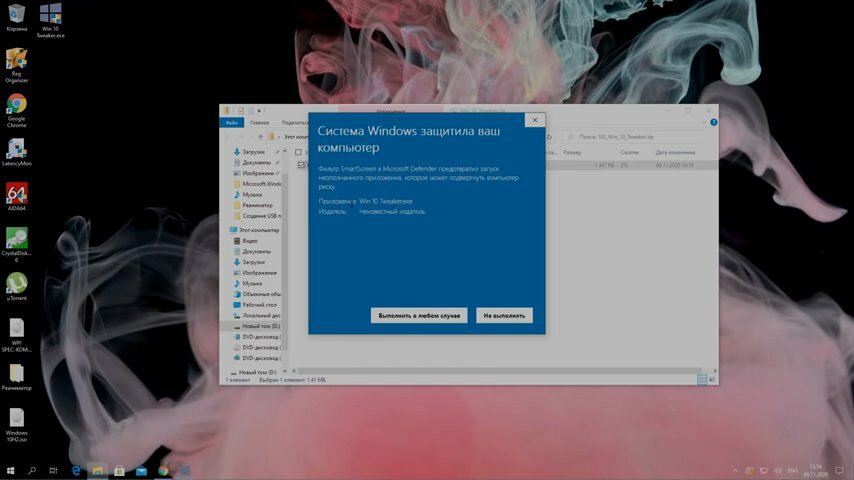Viewport: 854px width, 480px height.
Task: Sort by Сжатие column header
Action: 629,153
